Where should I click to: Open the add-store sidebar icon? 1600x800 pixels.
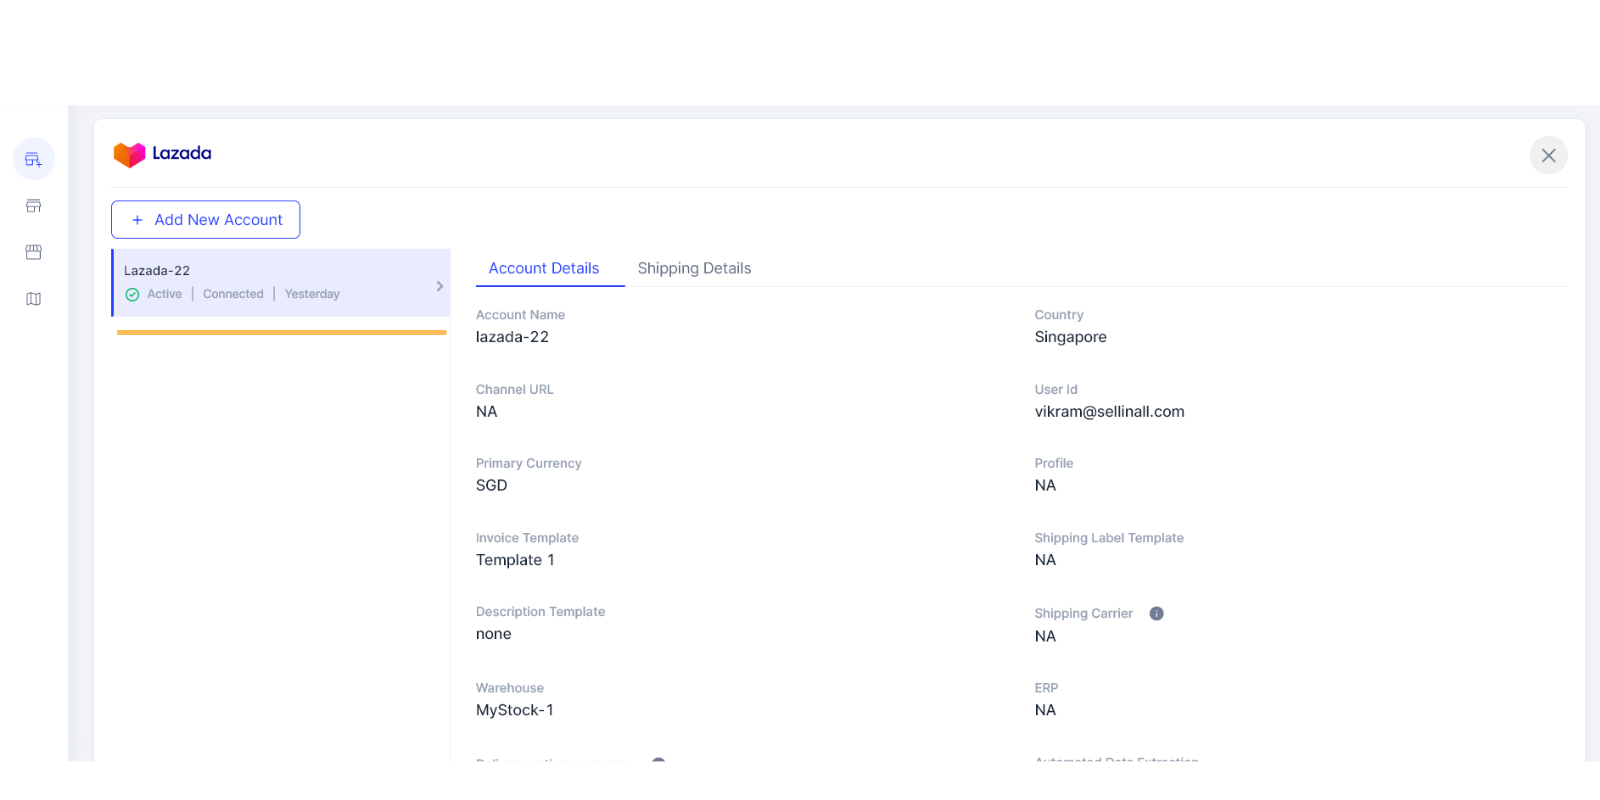(33, 159)
